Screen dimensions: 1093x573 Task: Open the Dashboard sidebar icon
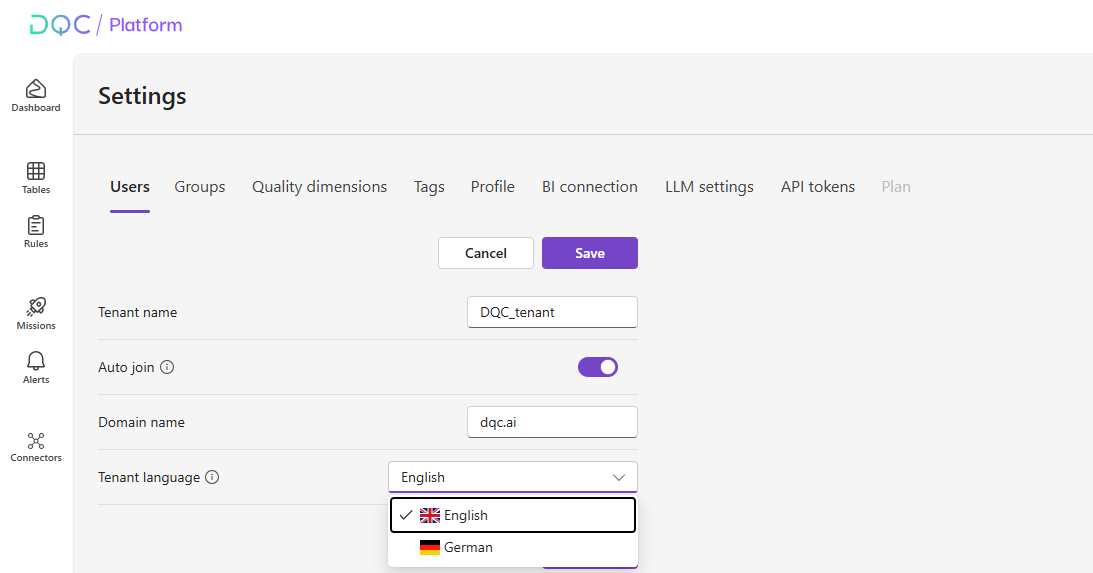(x=36, y=90)
